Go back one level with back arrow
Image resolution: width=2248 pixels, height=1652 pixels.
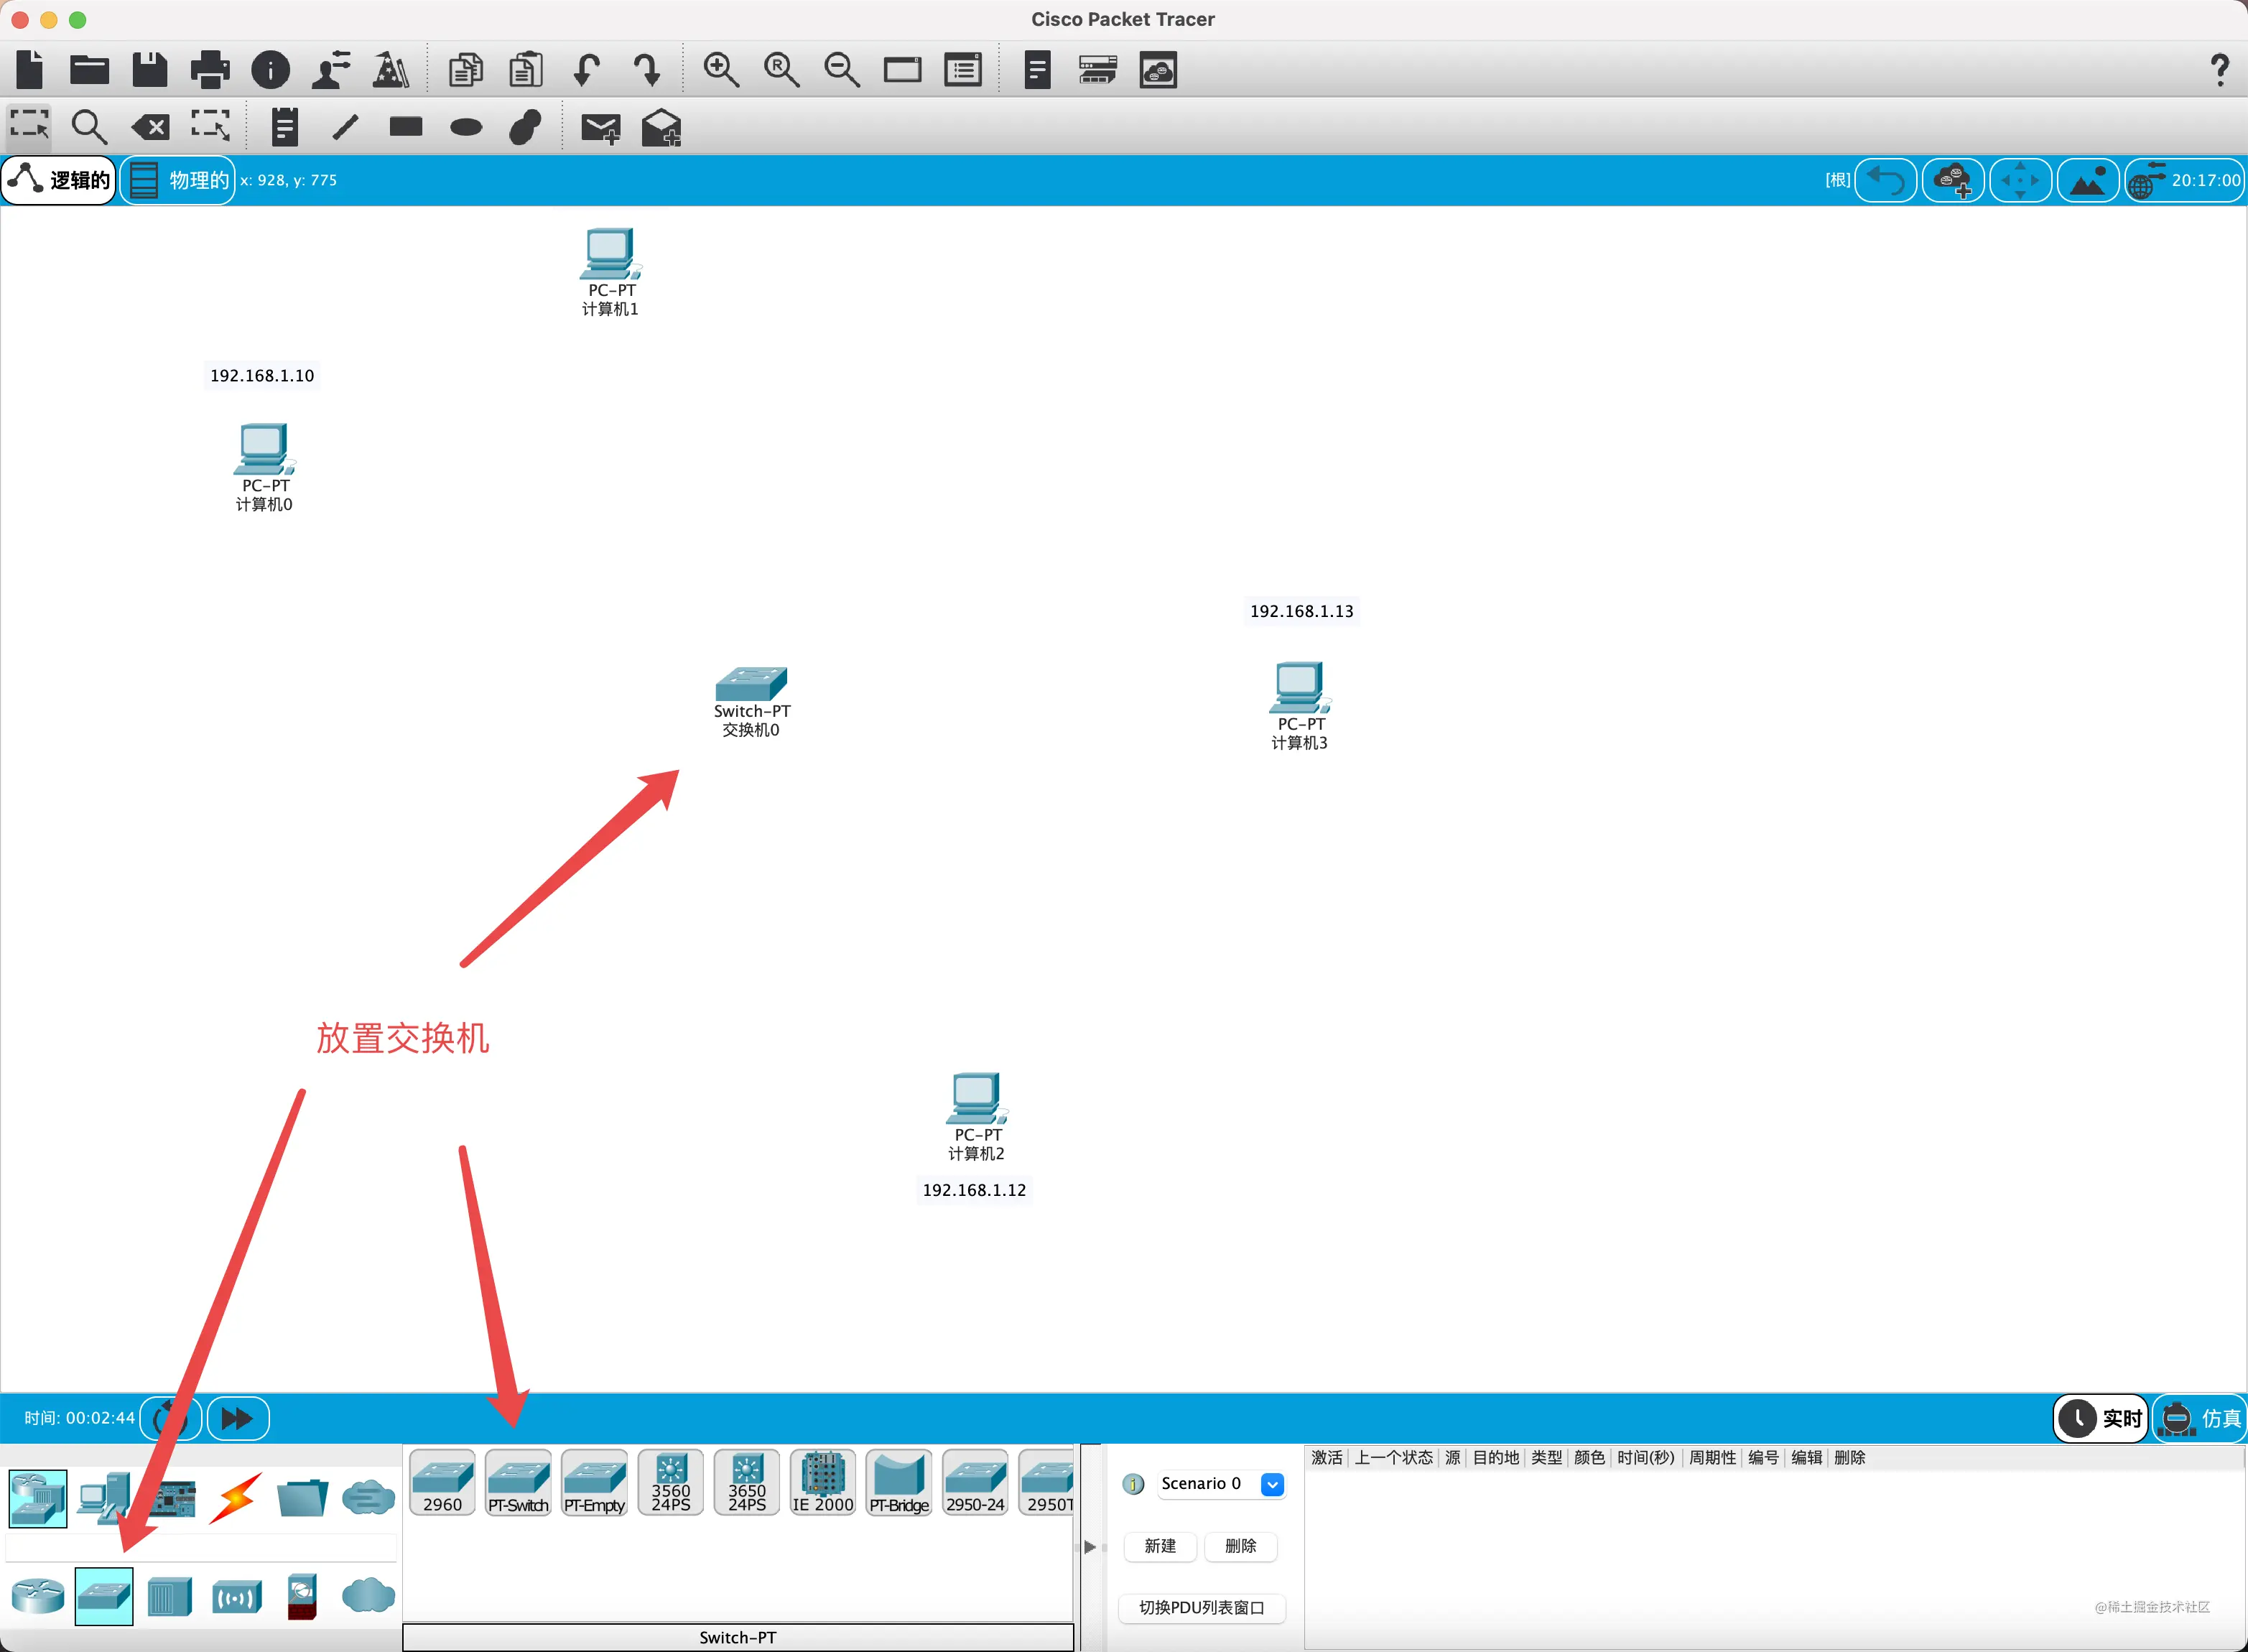point(1885,180)
